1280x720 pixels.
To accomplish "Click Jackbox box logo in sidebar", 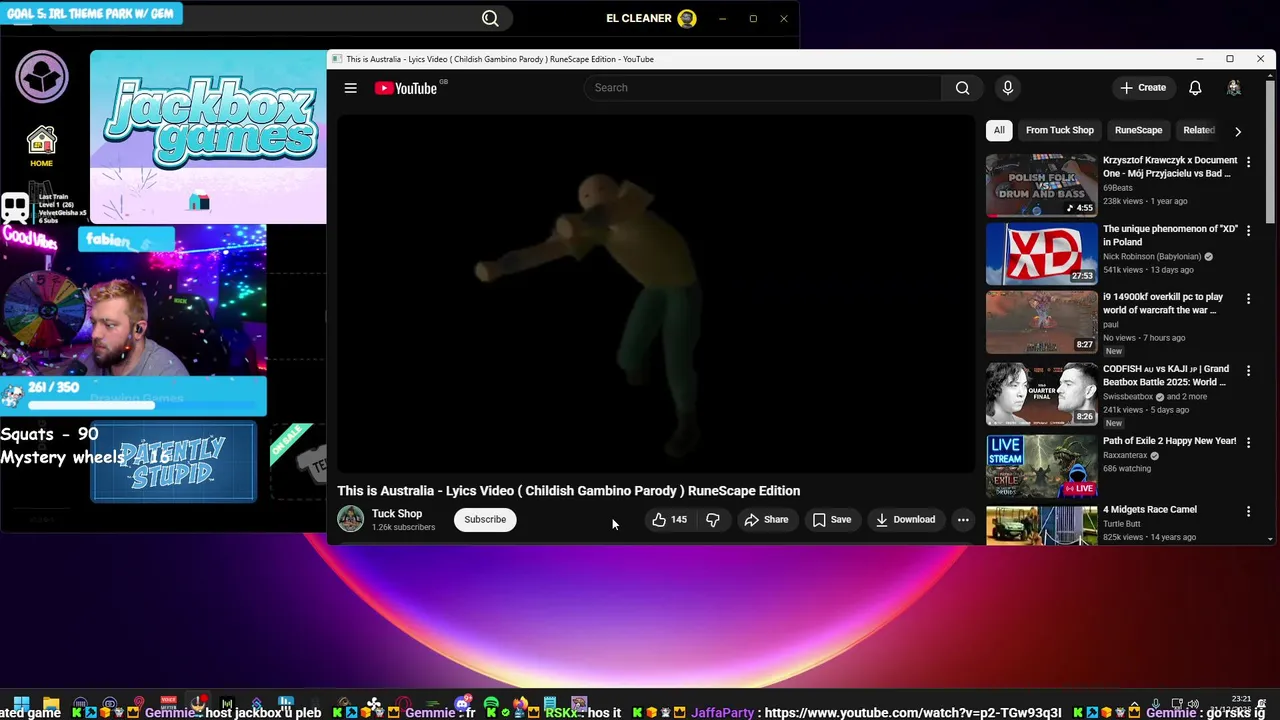I will (x=41, y=77).
